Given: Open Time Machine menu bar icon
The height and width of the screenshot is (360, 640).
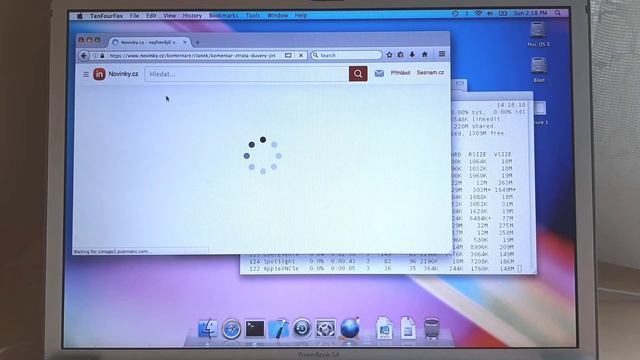Looking at the screenshot, I should 455,13.
